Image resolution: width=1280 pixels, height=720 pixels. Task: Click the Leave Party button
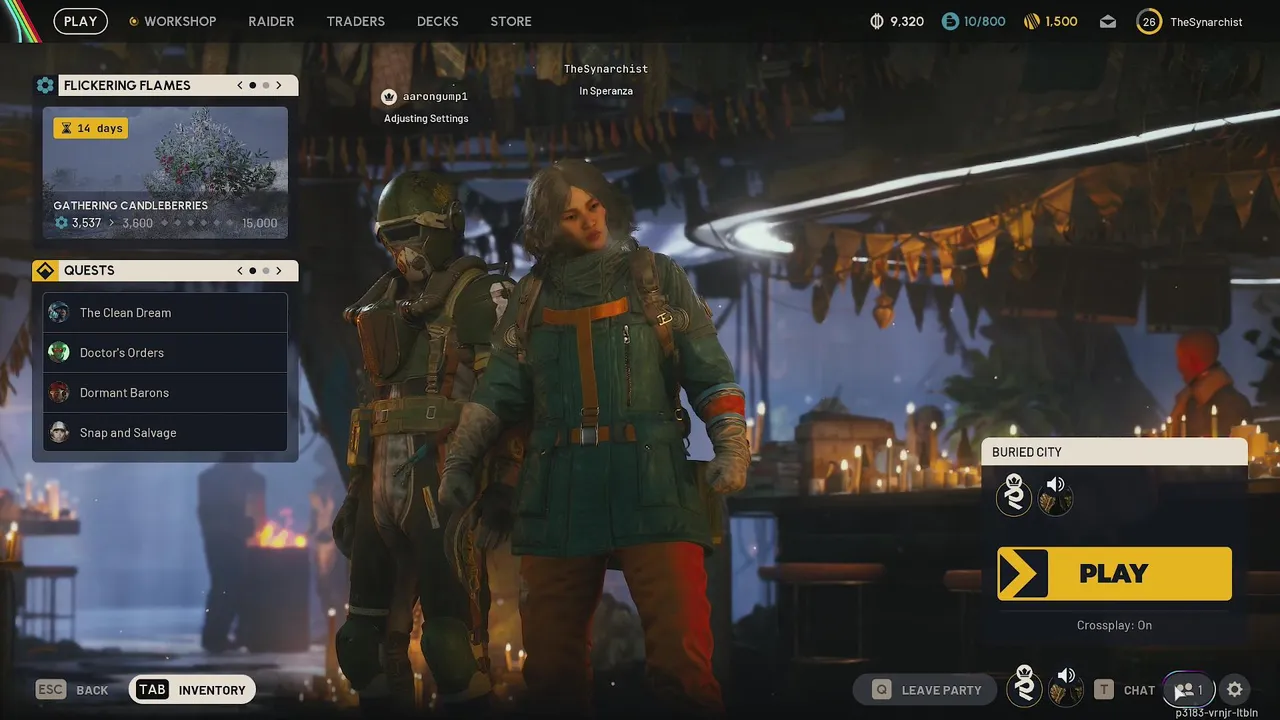(x=925, y=690)
